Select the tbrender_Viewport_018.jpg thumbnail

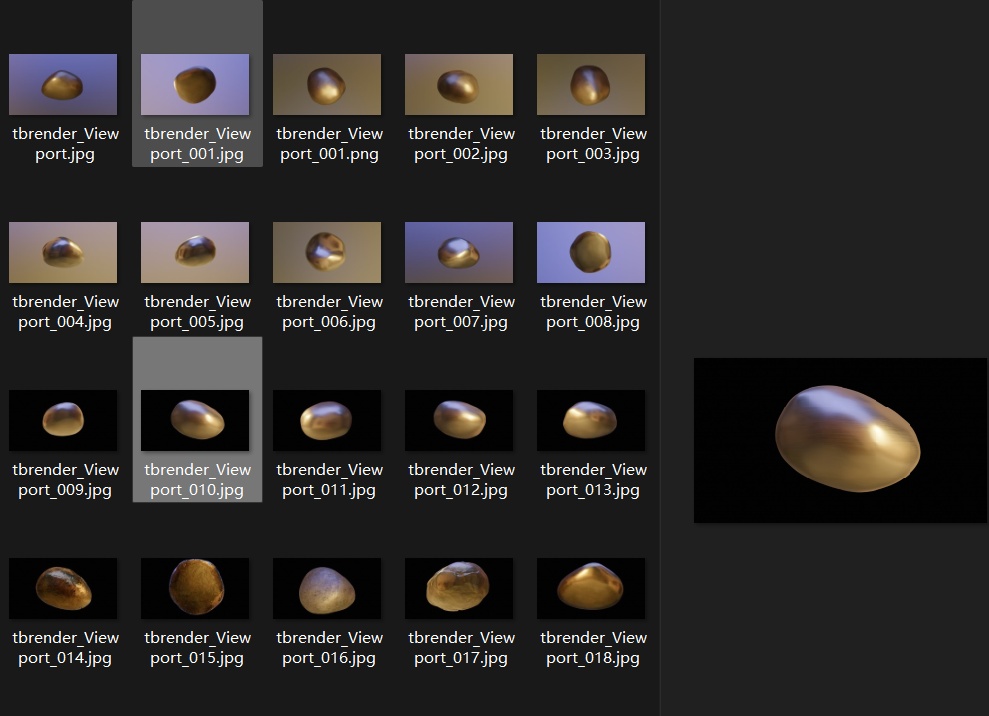pyautogui.click(x=591, y=588)
